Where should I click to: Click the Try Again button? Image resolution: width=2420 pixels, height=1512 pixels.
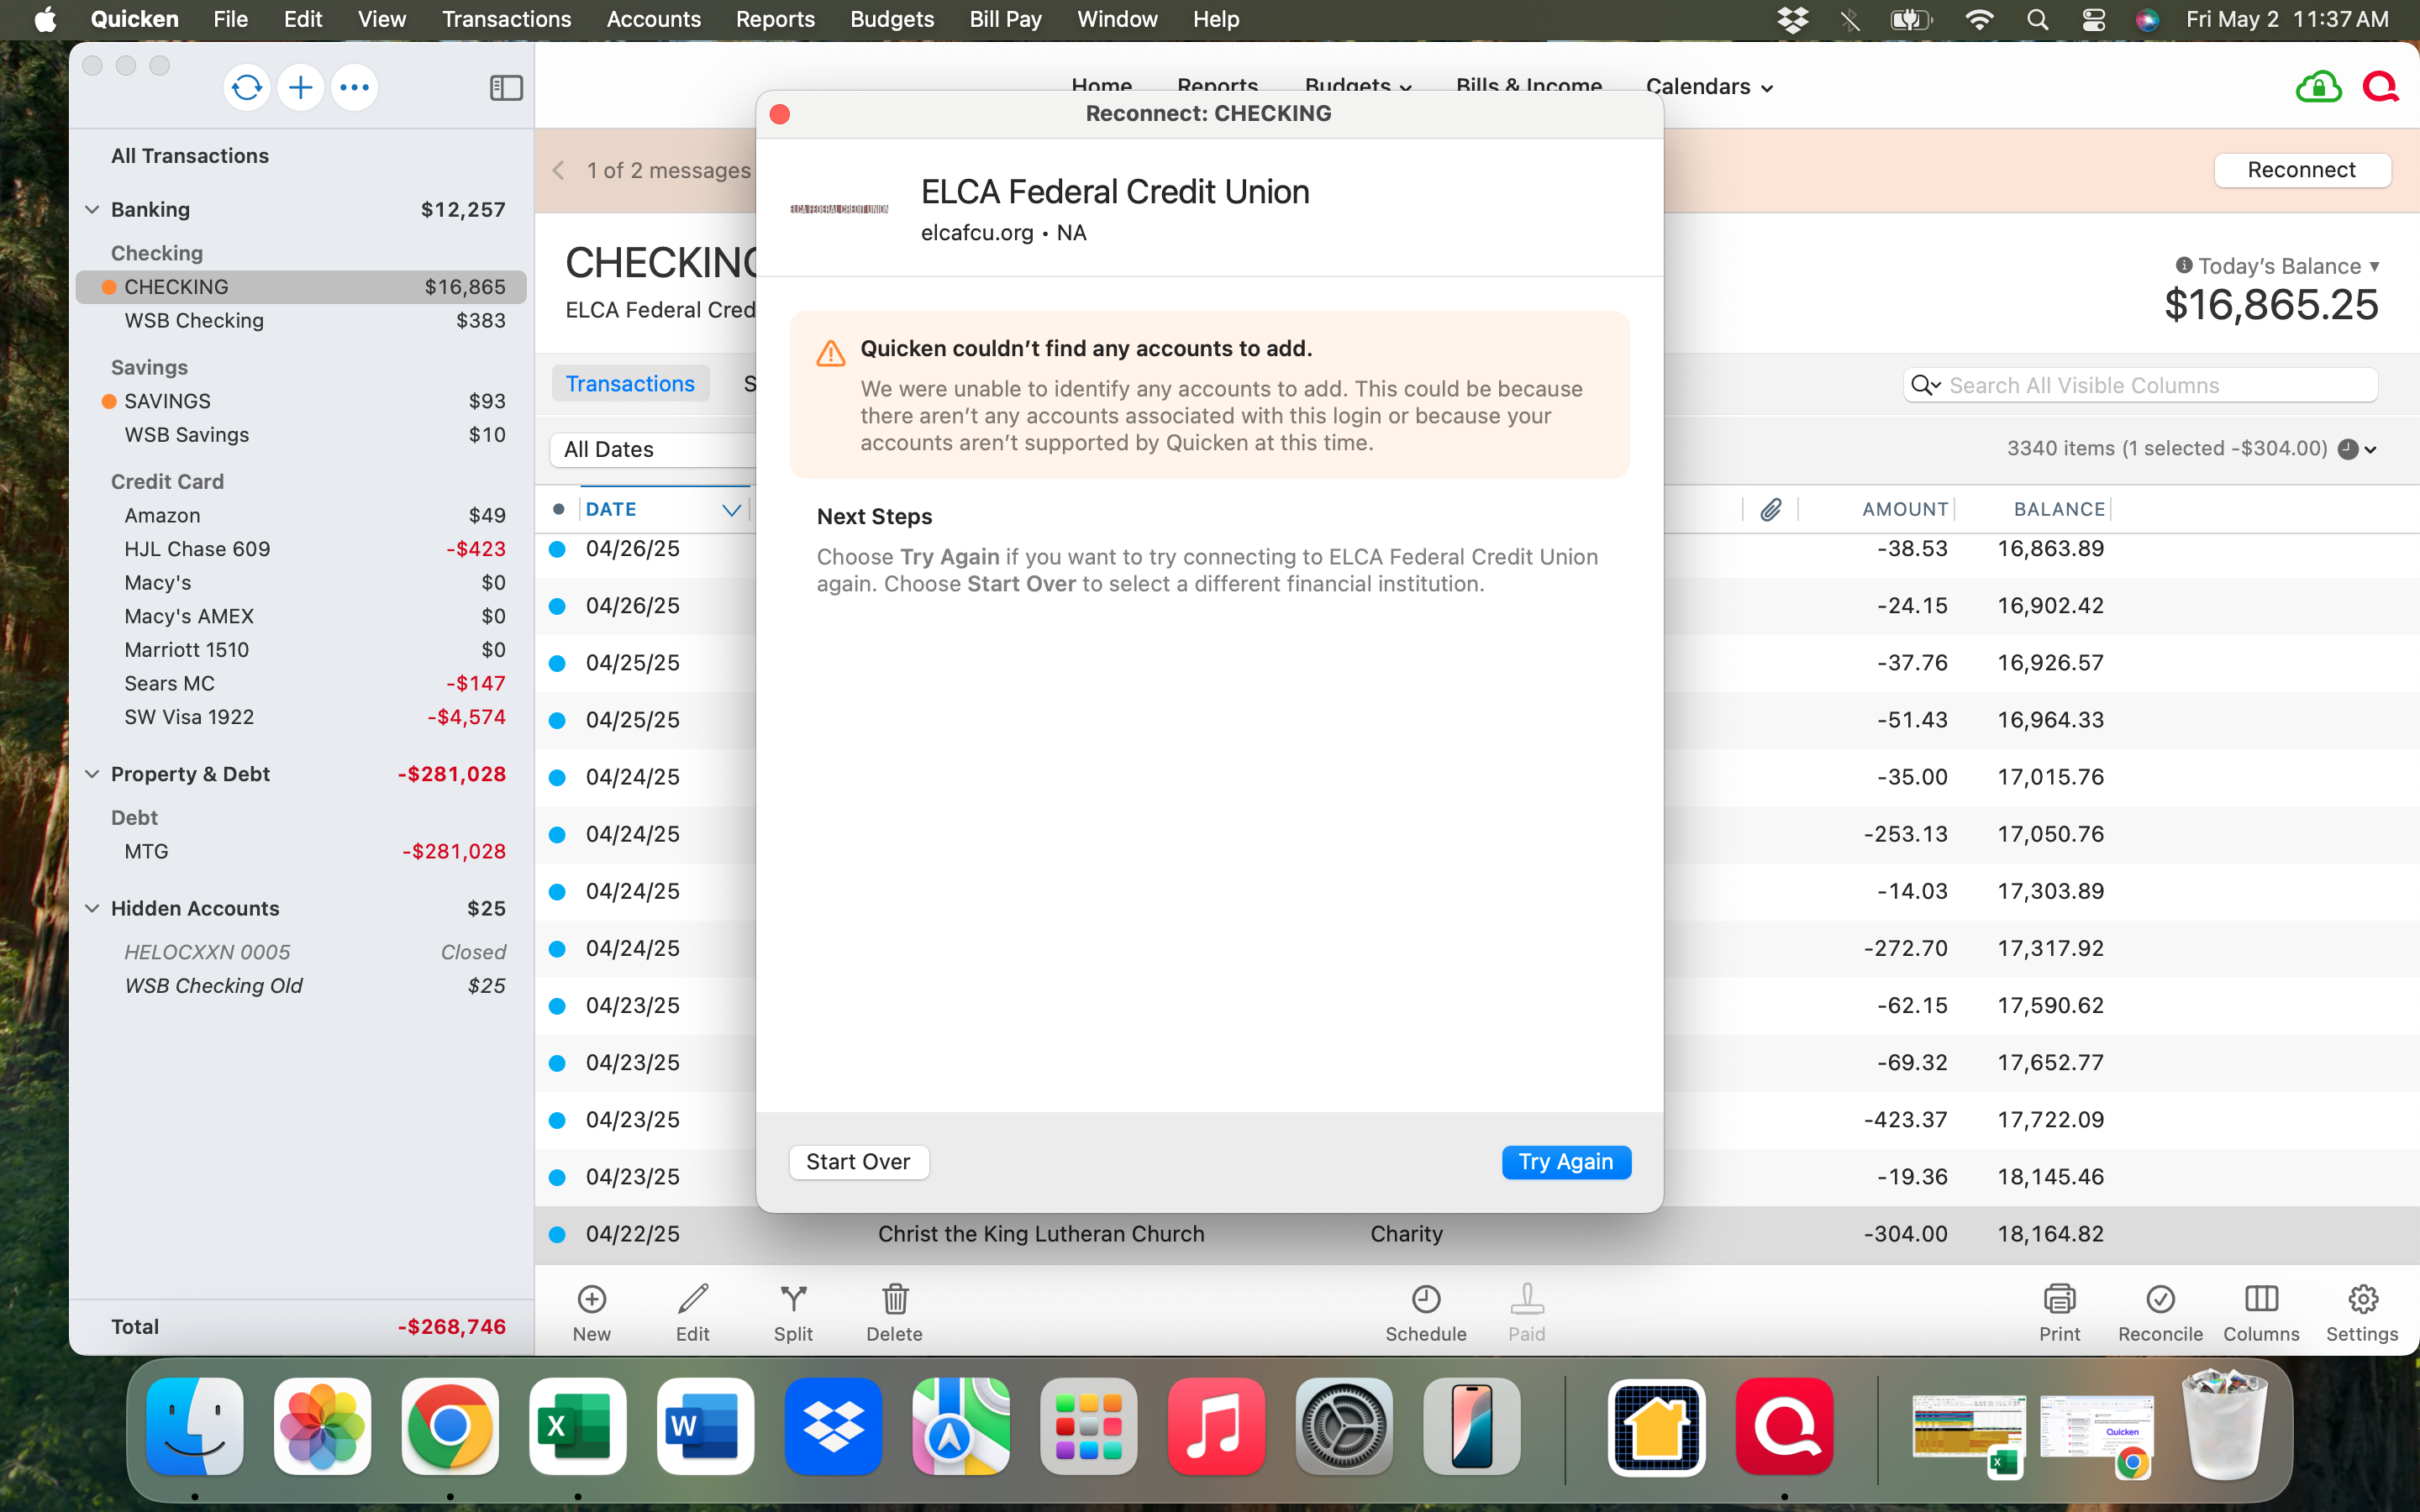point(1566,1162)
